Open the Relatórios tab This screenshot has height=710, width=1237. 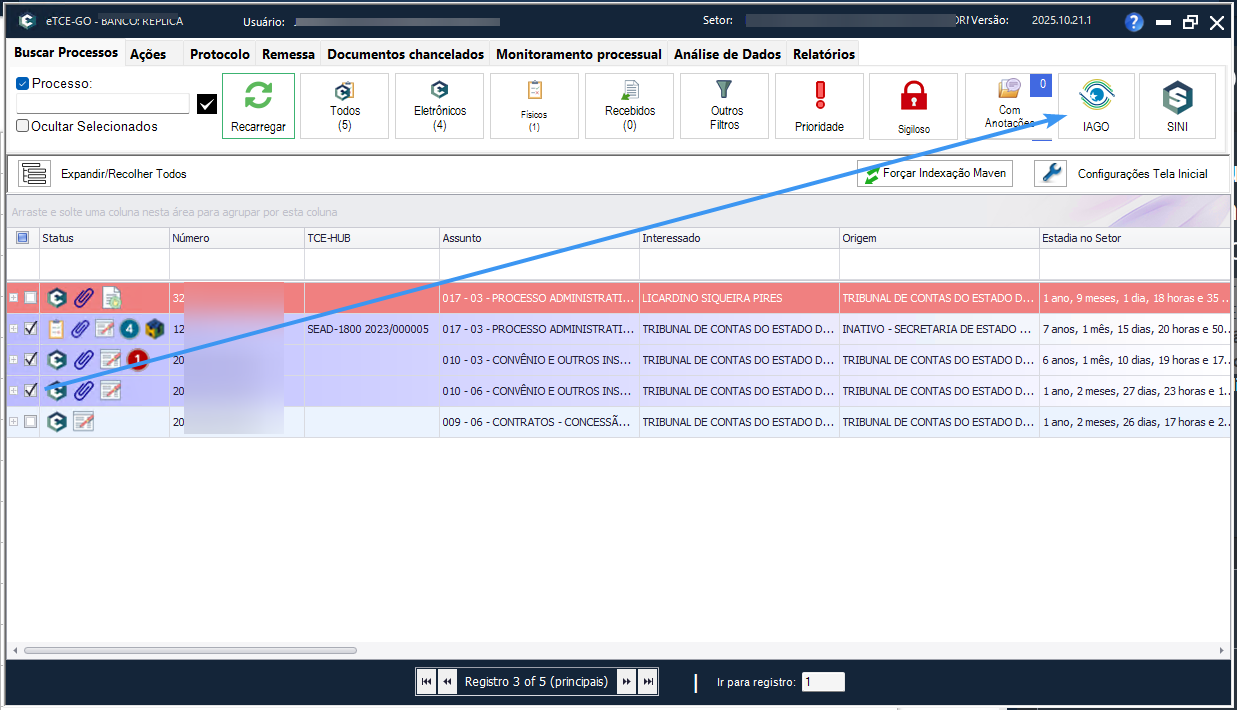[823, 55]
